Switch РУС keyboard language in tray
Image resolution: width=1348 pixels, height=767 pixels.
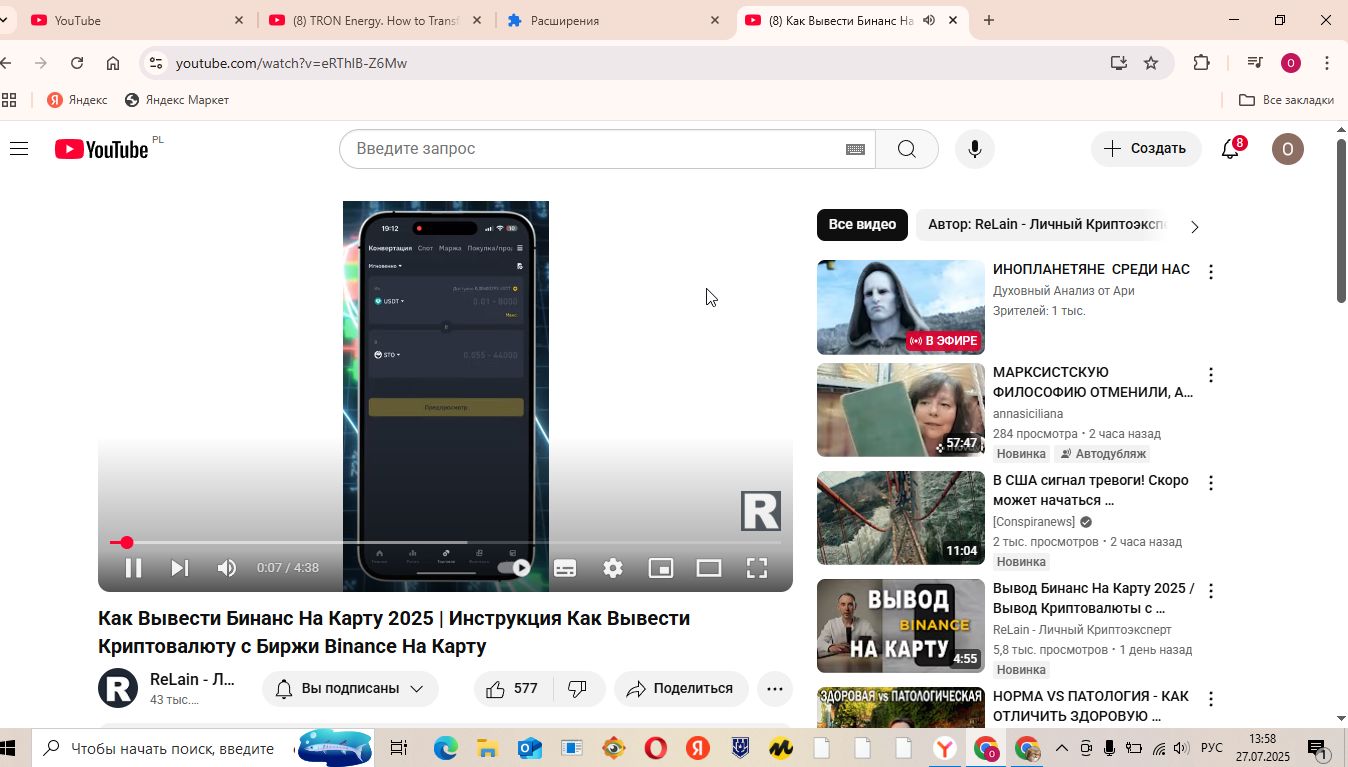point(1211,748)
